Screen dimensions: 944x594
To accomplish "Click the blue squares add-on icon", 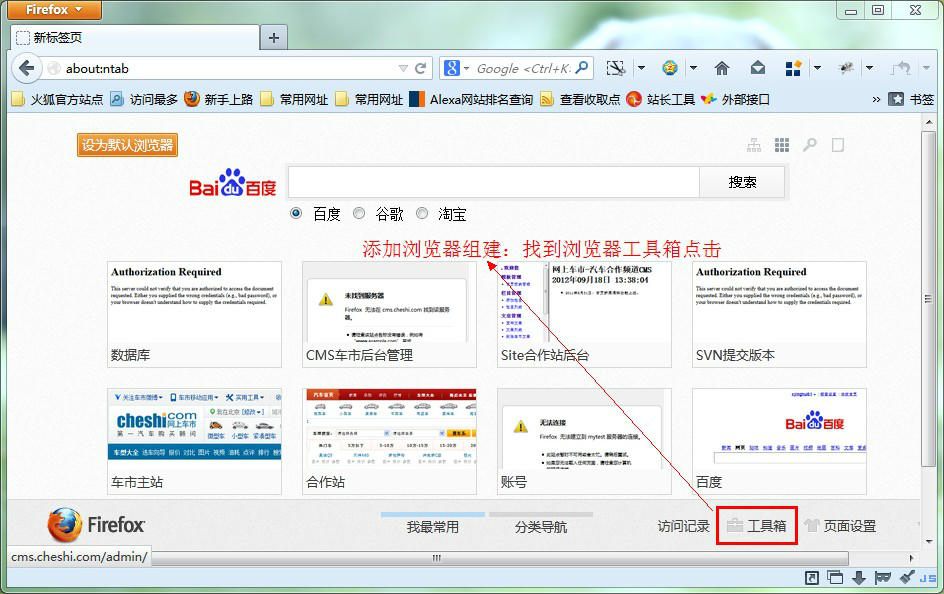I will [x=793, y=68].
